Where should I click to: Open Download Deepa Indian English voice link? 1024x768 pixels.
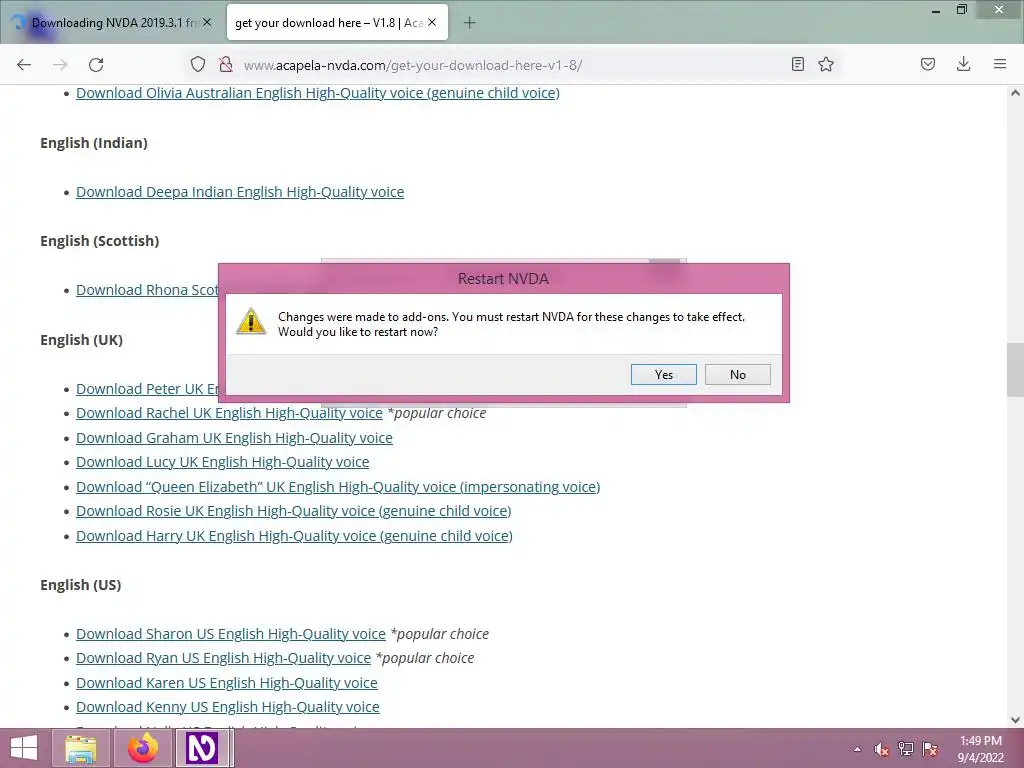(x=240, y=192)
